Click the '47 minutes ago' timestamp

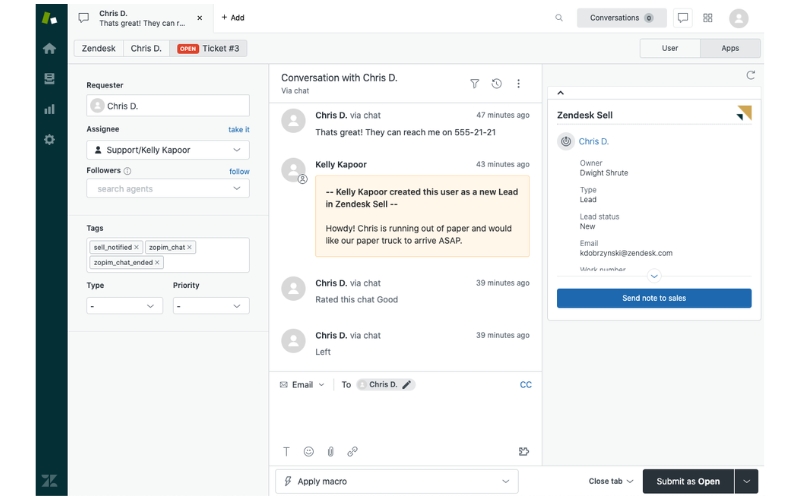(503, 115)
